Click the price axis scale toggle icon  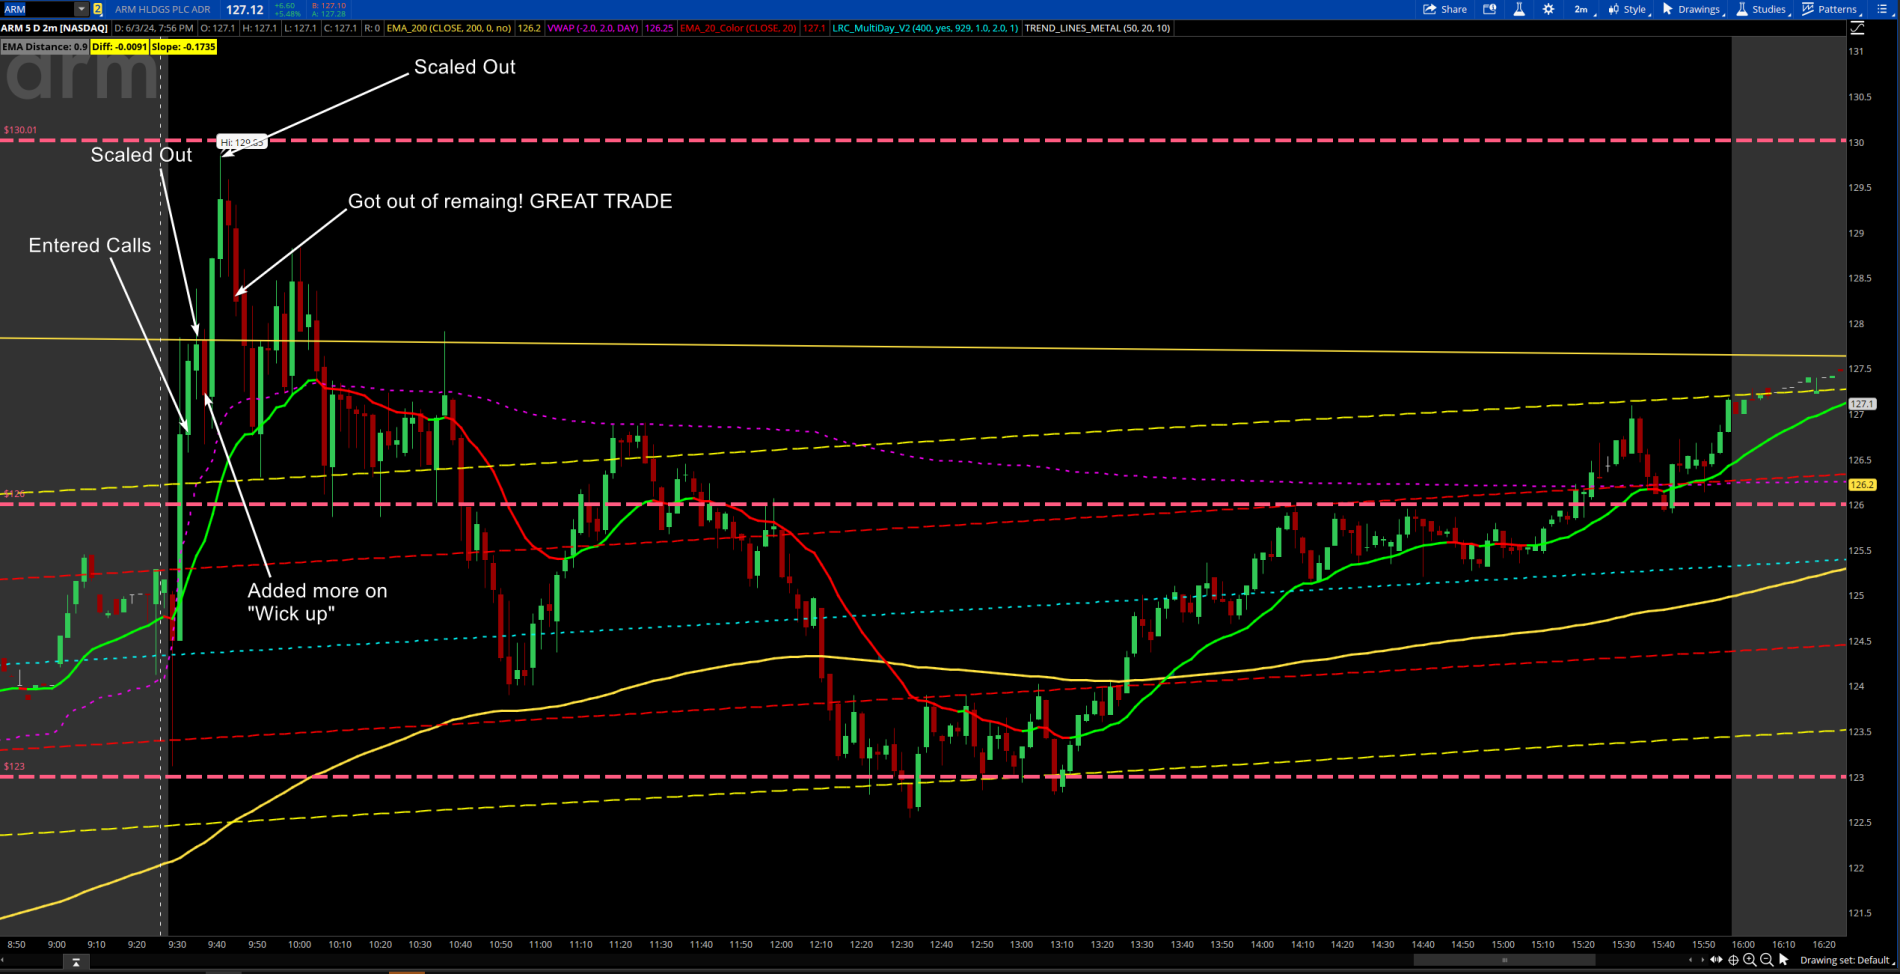(1857, 29)
